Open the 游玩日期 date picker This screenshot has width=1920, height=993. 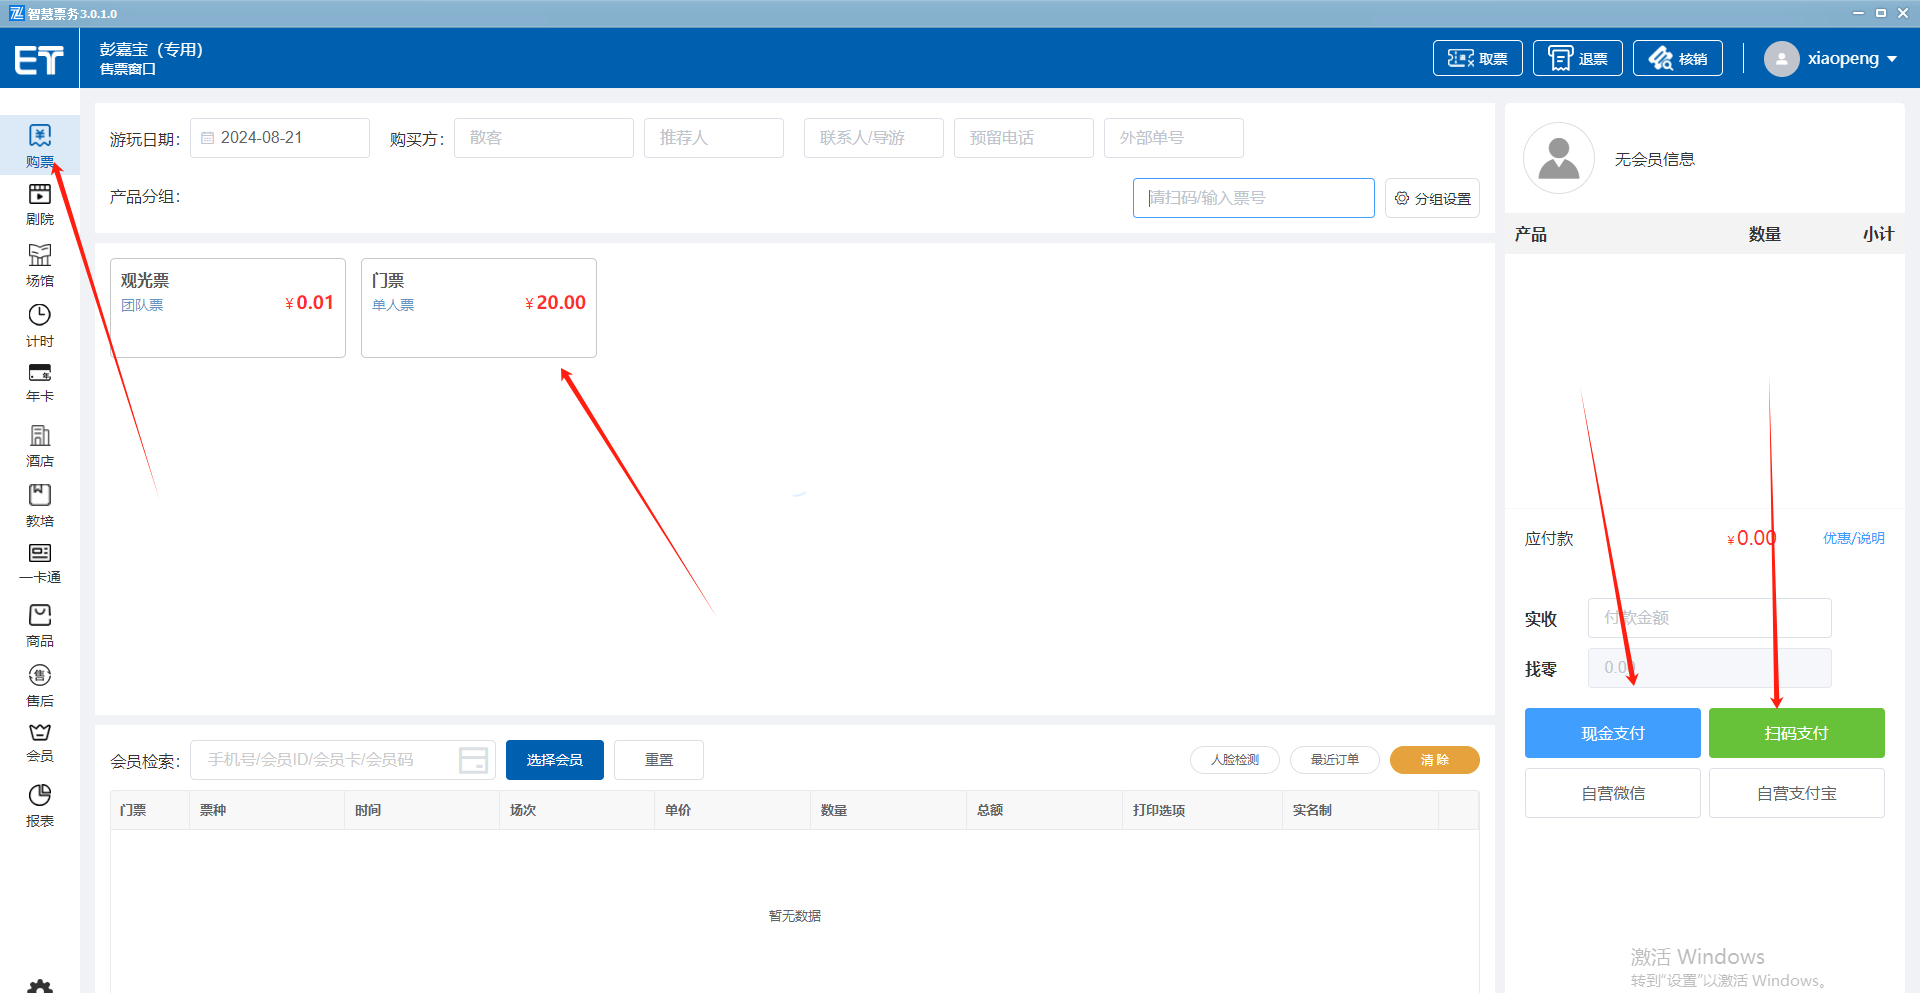[x=280, y=138]
